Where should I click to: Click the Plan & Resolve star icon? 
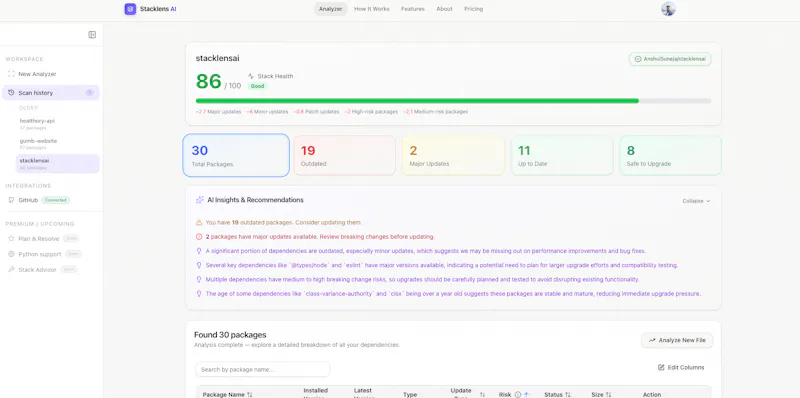point(11,238)
